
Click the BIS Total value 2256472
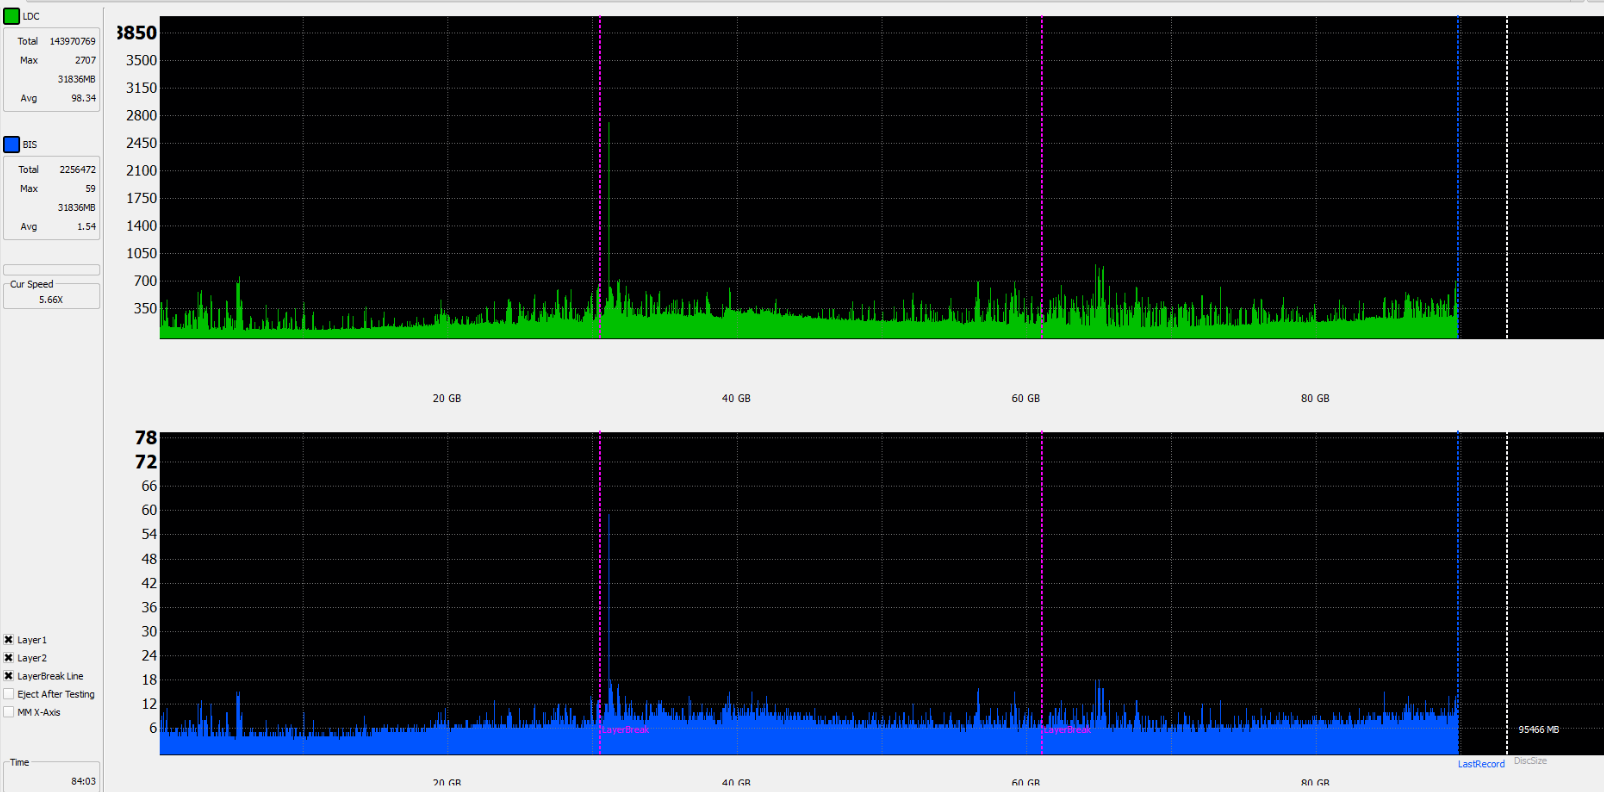[x=77, y=169]
